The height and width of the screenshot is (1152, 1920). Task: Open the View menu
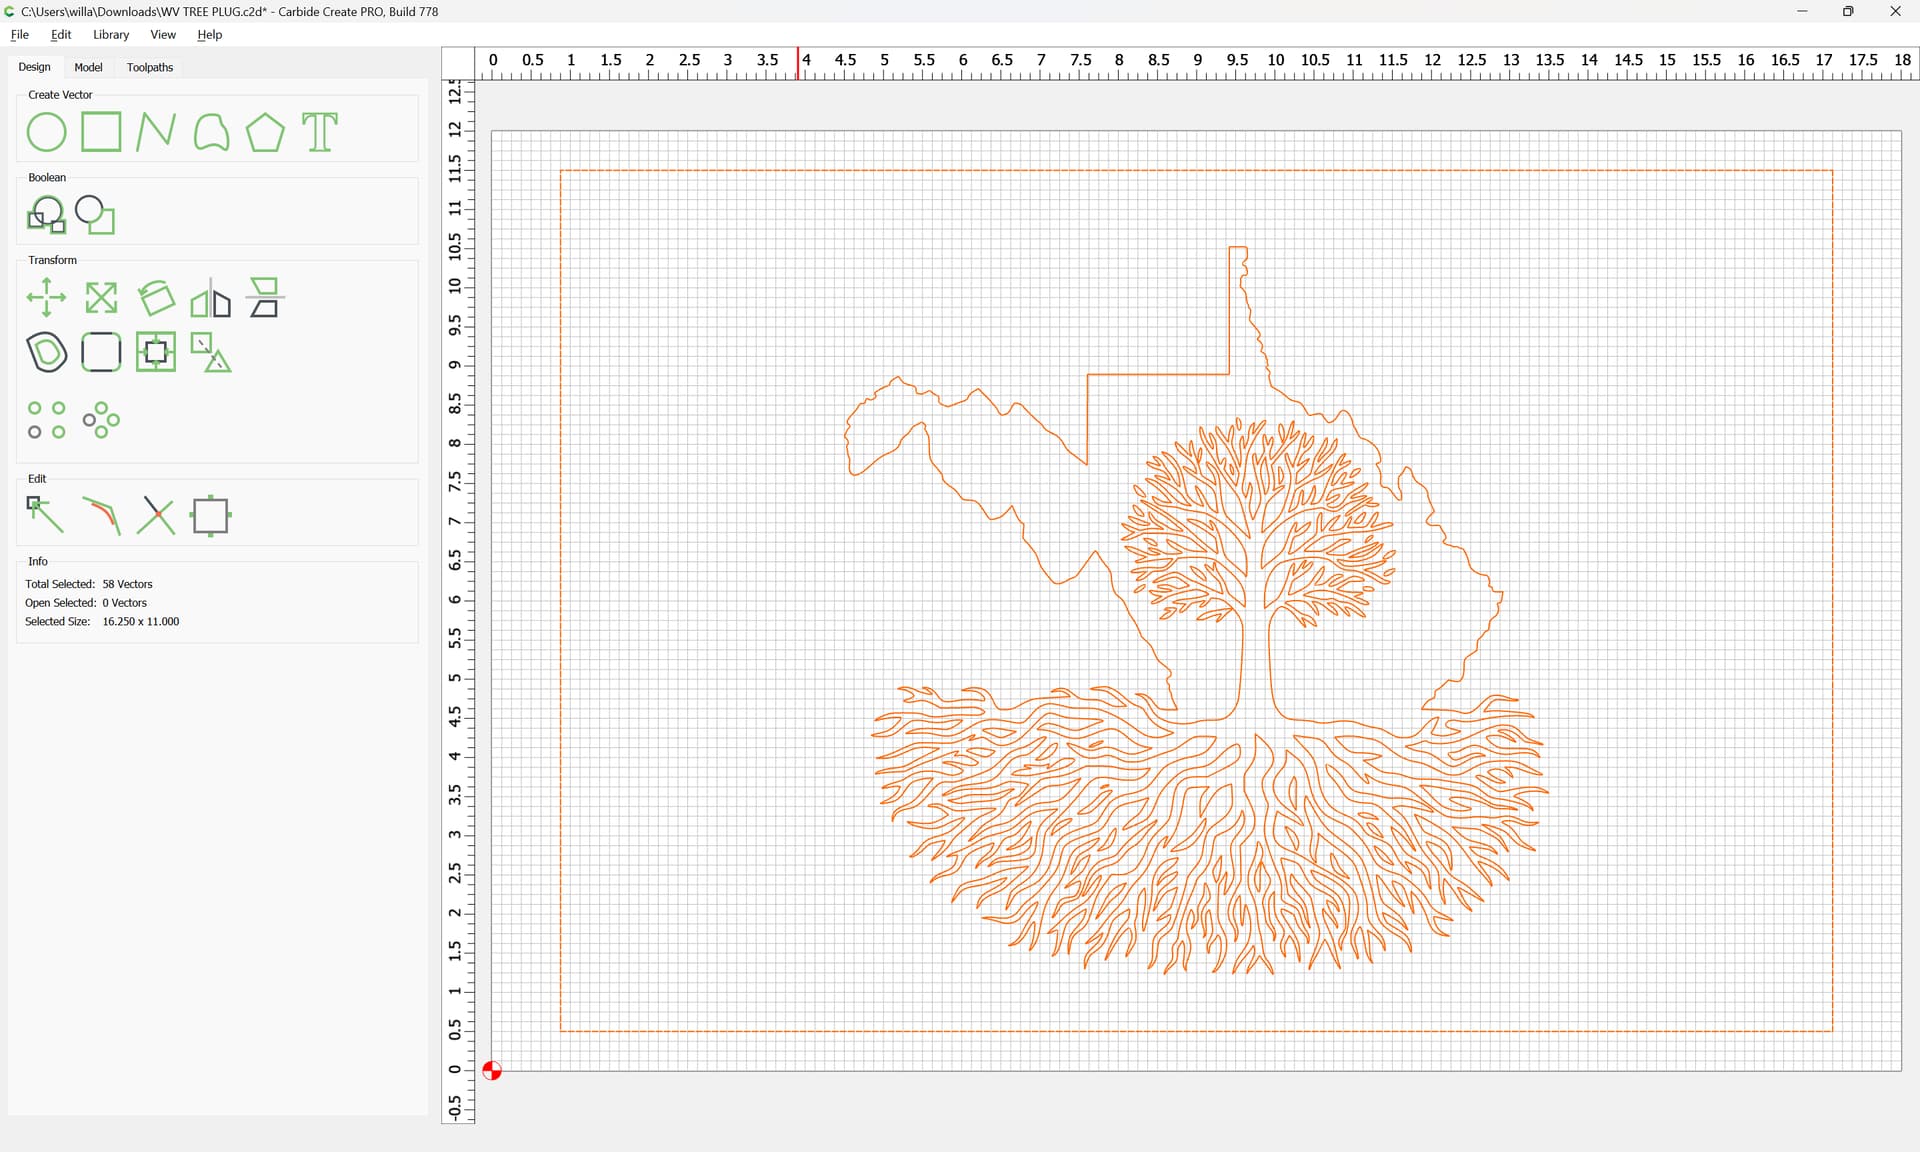point(163,34)
